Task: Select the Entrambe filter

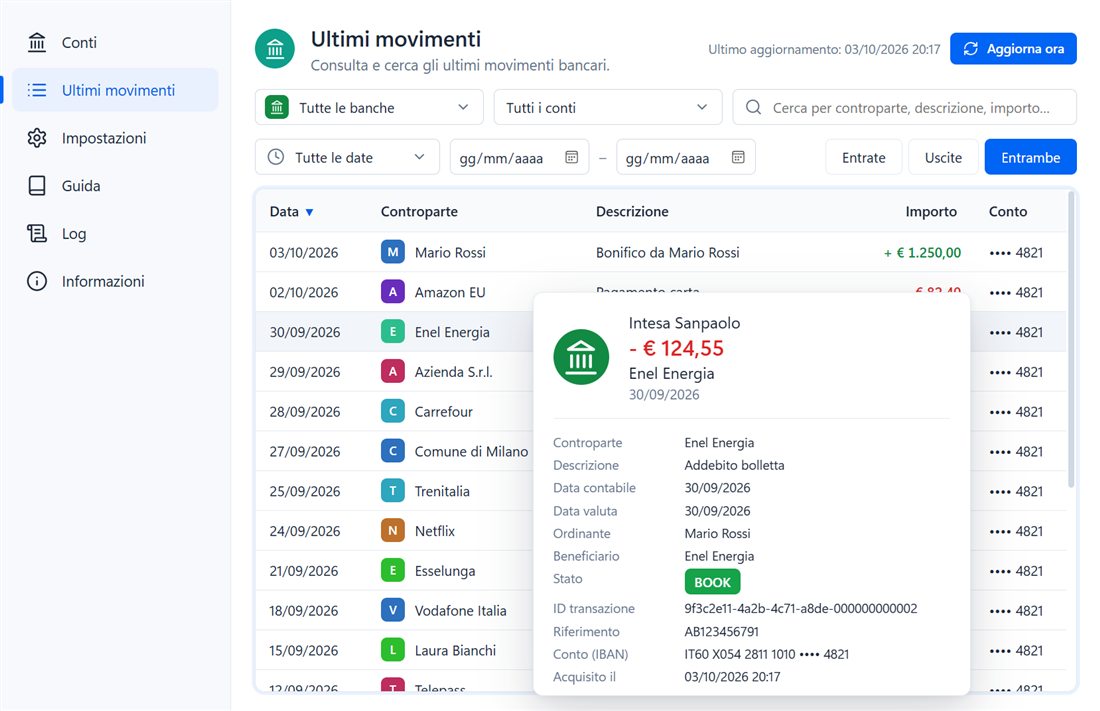Action: pos(1031,157)
